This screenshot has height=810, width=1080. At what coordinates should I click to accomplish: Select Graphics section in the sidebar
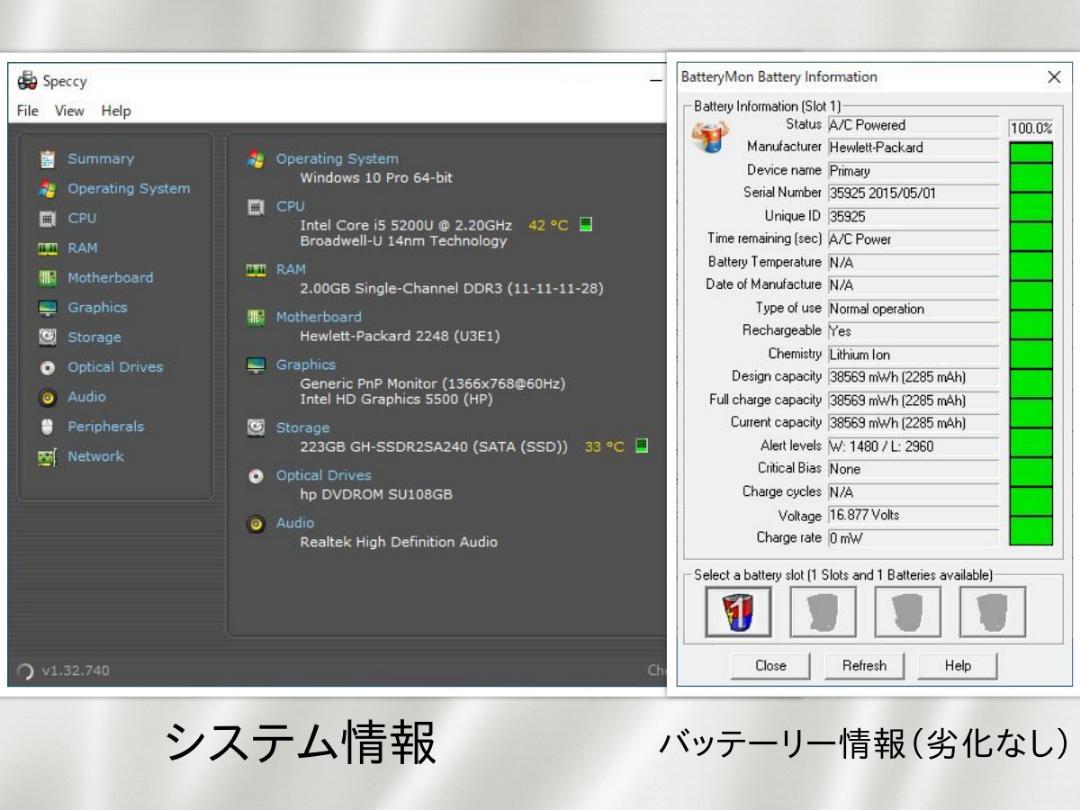pos(97,308)
